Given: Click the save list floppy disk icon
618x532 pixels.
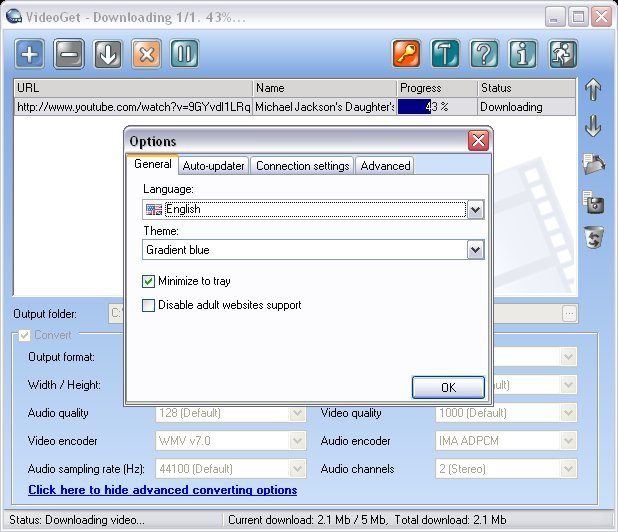Looking at the screenshot, I should [x=593, y=202].
